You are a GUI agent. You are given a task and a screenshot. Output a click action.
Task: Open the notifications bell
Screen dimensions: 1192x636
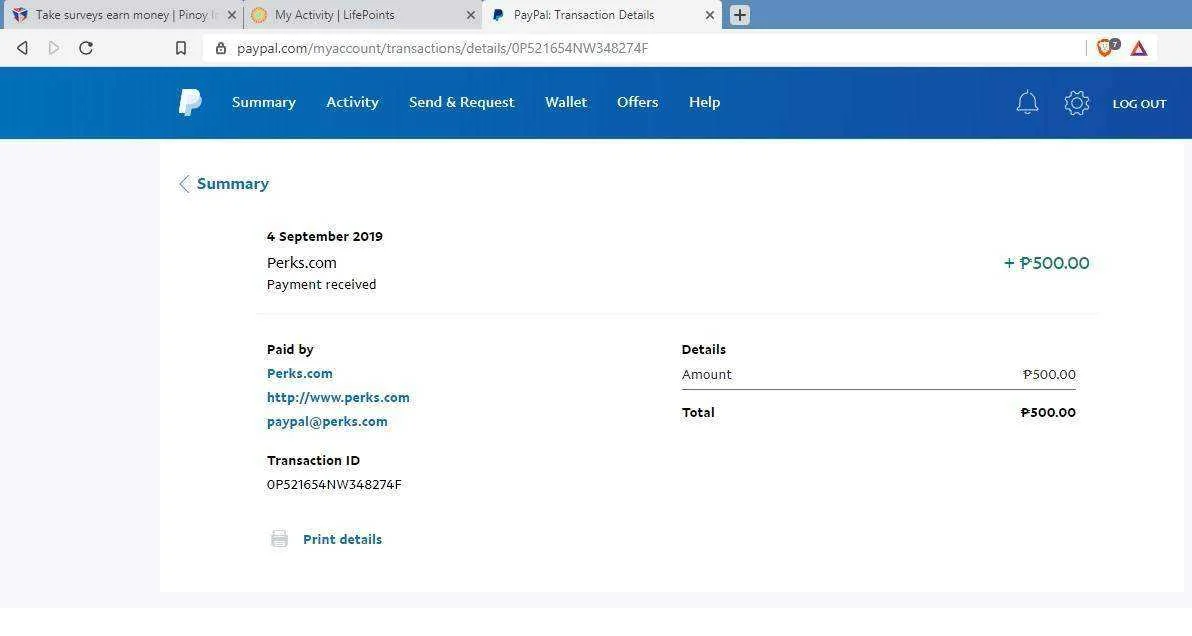[x=1027, y=103]
